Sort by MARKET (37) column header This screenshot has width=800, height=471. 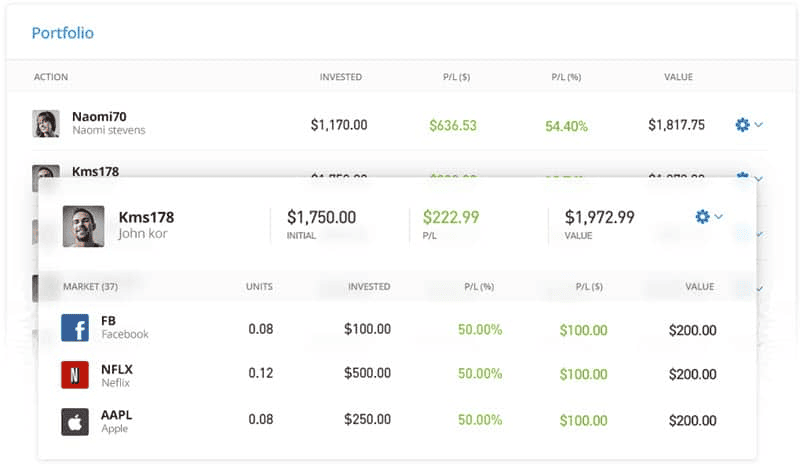(x=90, y=287)
